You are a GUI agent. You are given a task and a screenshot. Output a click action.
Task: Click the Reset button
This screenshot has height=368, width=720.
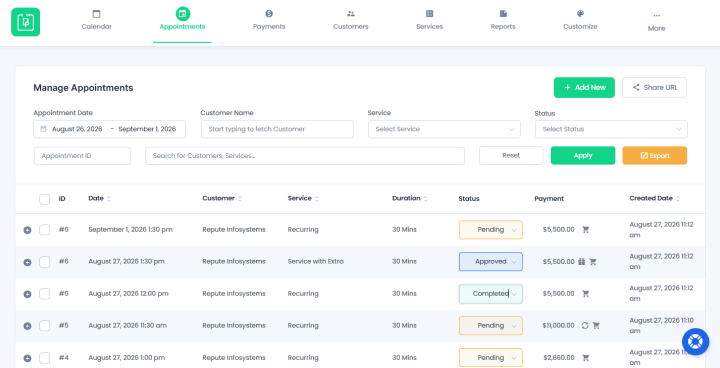511,156
